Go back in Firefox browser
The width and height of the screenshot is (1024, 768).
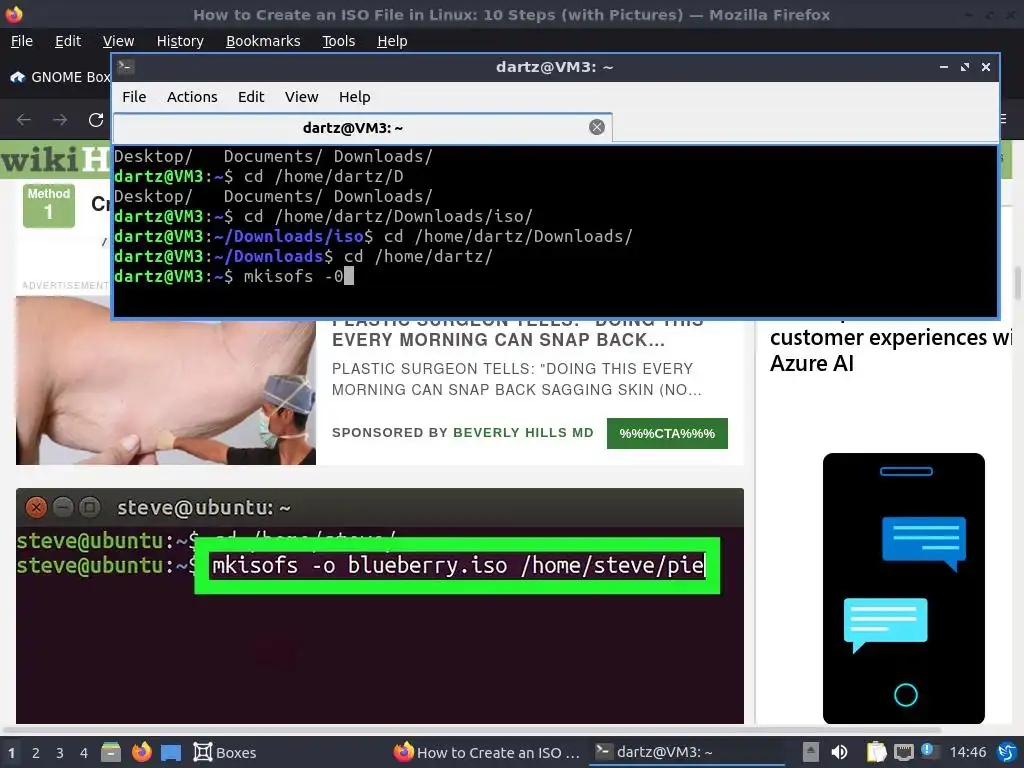(x=24, y=120)
